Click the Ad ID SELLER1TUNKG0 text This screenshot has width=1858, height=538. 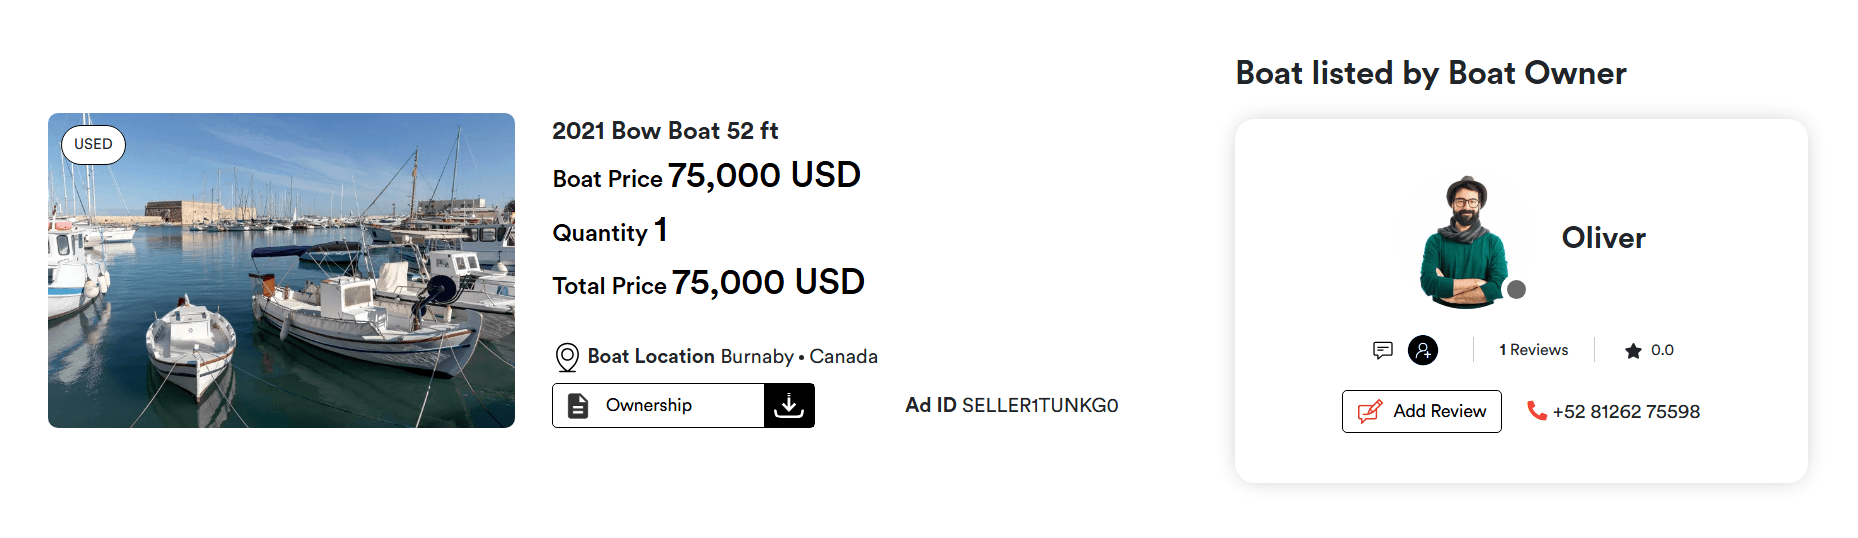click(x=1011, y=405)
